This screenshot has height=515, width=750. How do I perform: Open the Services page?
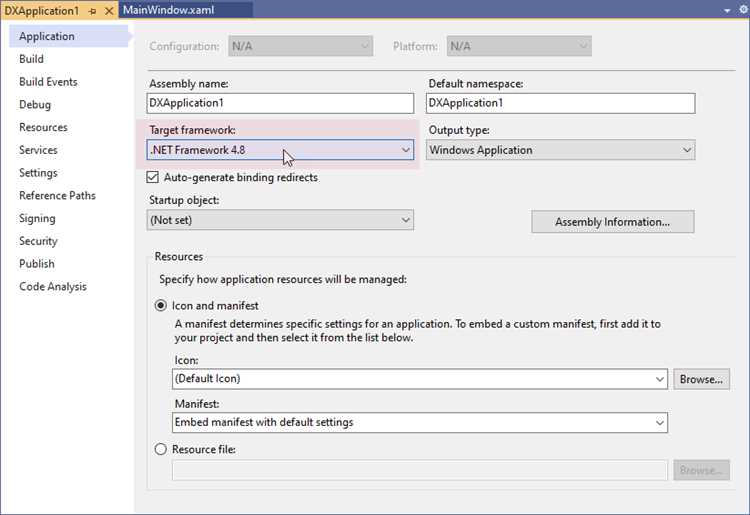pos(38,150)
